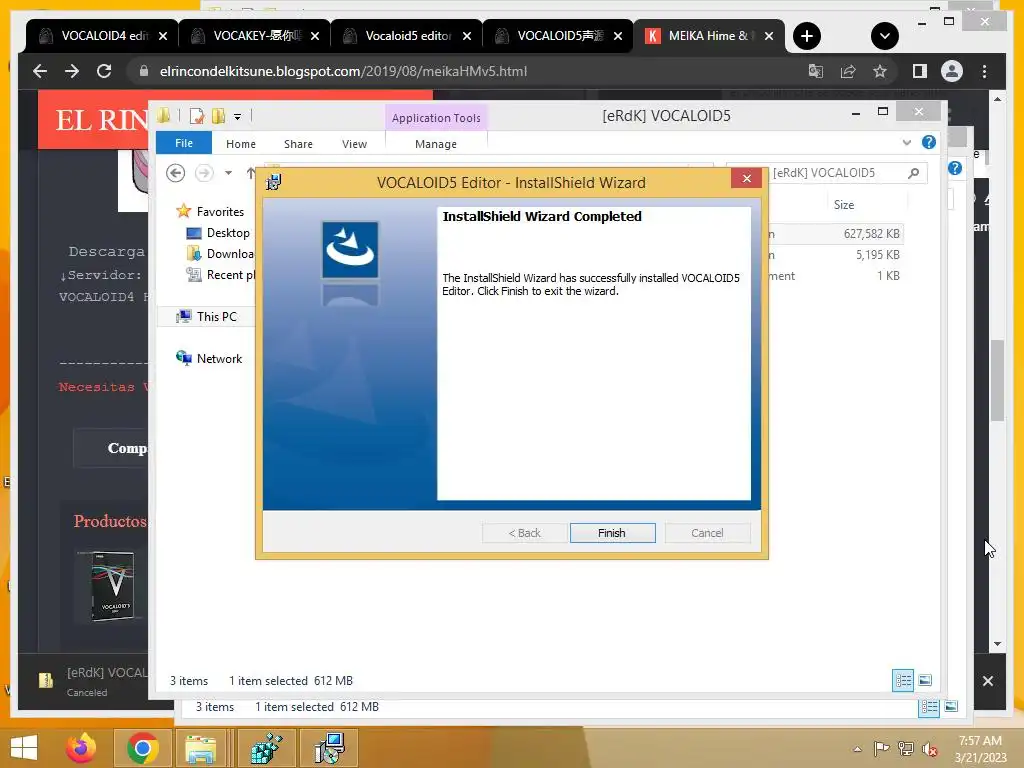Click New folder icon in quick access toolbar
This screenshot has height=768, width=1024.
pyautogui.click(x=218, y=116)
